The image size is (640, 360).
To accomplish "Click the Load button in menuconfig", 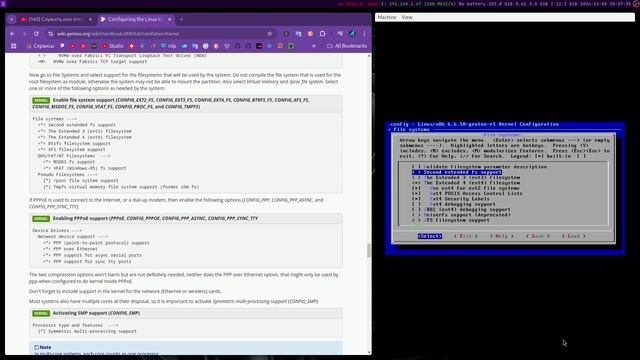I will tap(573, 236).
